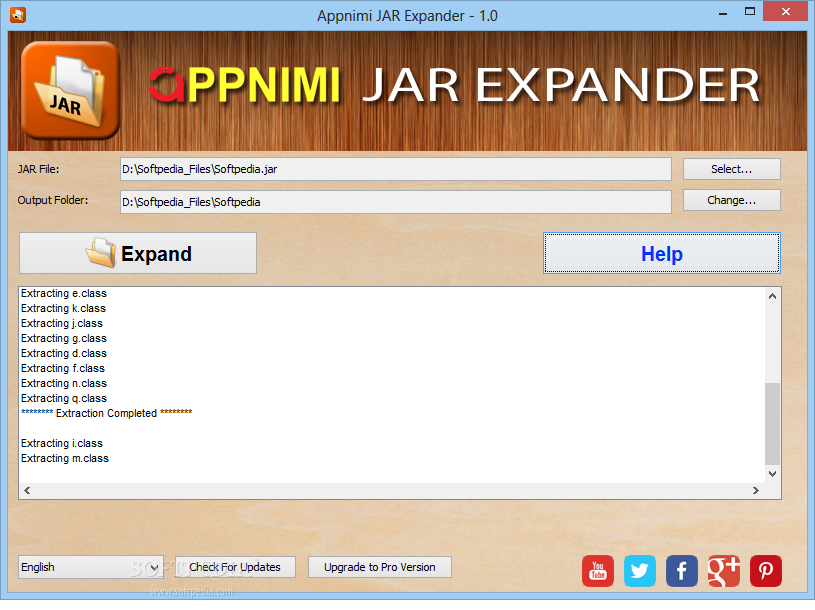Focus the Output Folder path field
The height and width of the screenshot is (610, 815).
(396, 202)
